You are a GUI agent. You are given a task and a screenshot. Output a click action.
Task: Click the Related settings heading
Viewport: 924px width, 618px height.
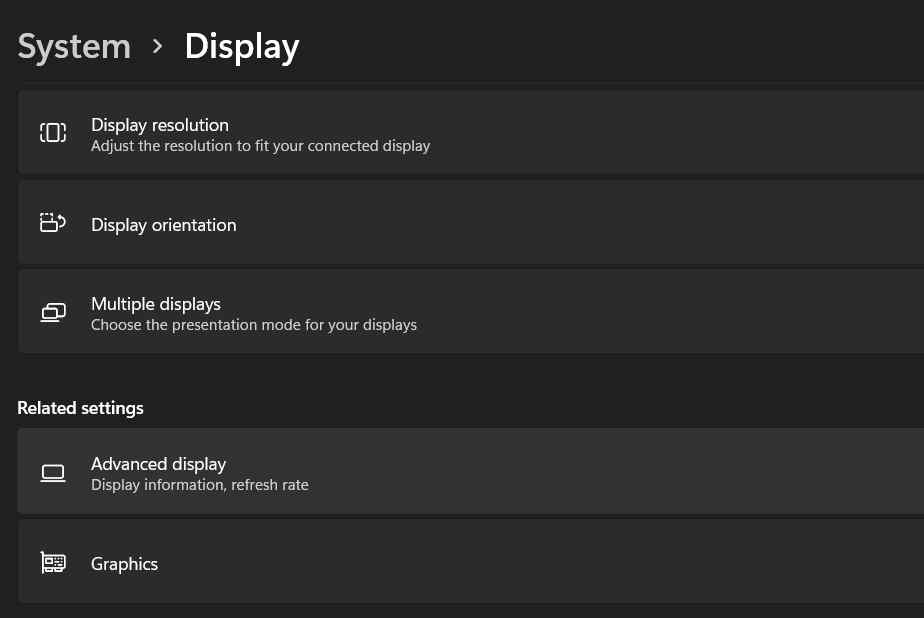coord(80,408)
